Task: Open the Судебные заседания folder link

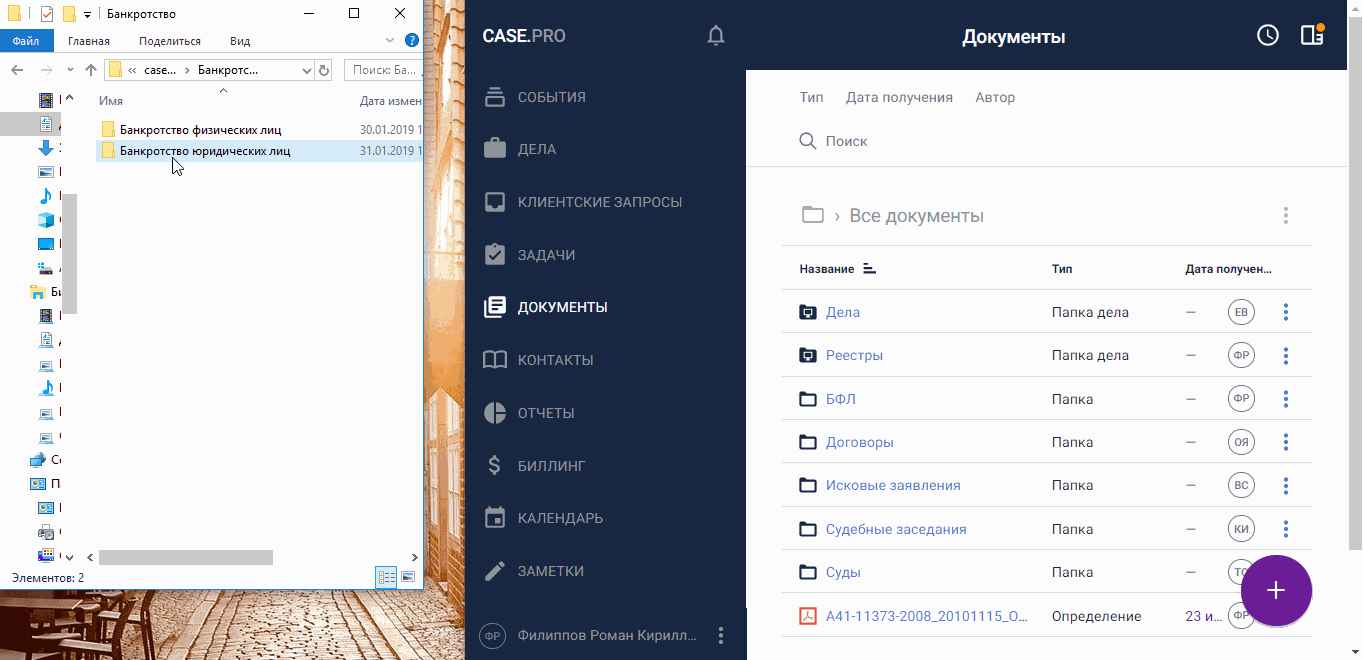Action: pyautogui.click(x=896, y=529)
